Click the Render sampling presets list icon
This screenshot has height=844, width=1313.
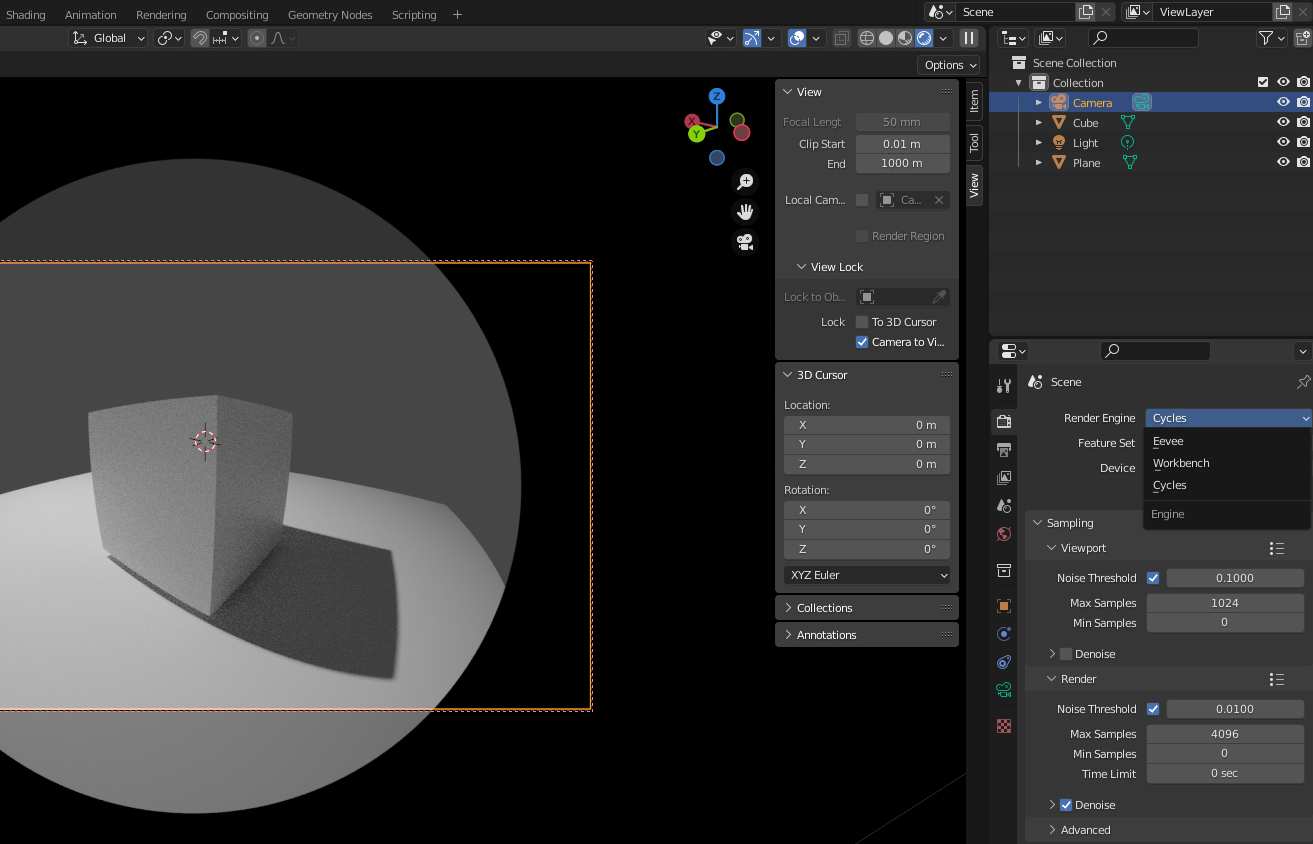pyautogui.click(x=1276, y=679)
